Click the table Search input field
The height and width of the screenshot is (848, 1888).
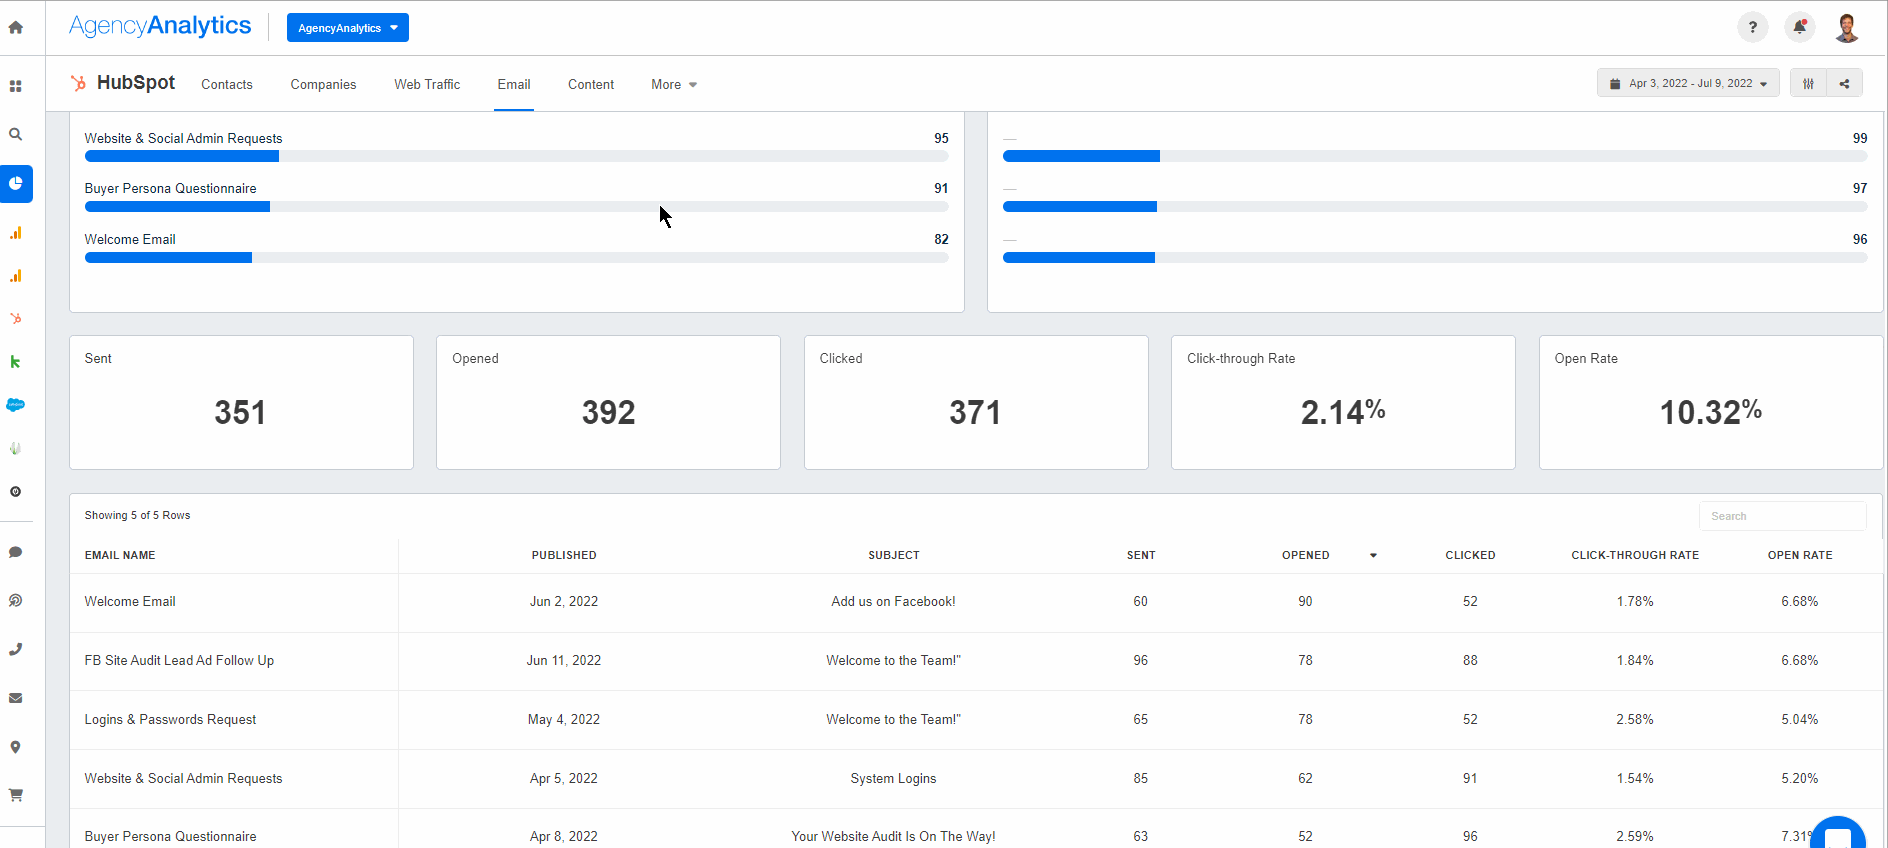pyautogui.click(x=1782, y=516)
